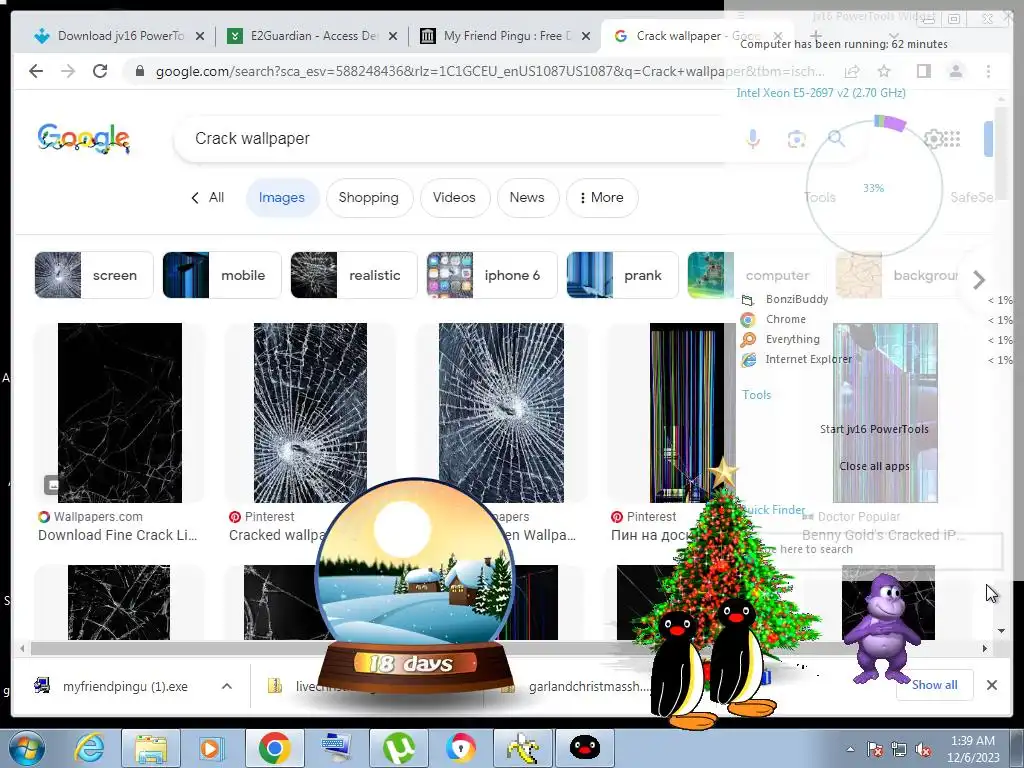Screen dimensions: 1024x768
Task: Click the share page icon in address bar
Action: click(852, 71)
